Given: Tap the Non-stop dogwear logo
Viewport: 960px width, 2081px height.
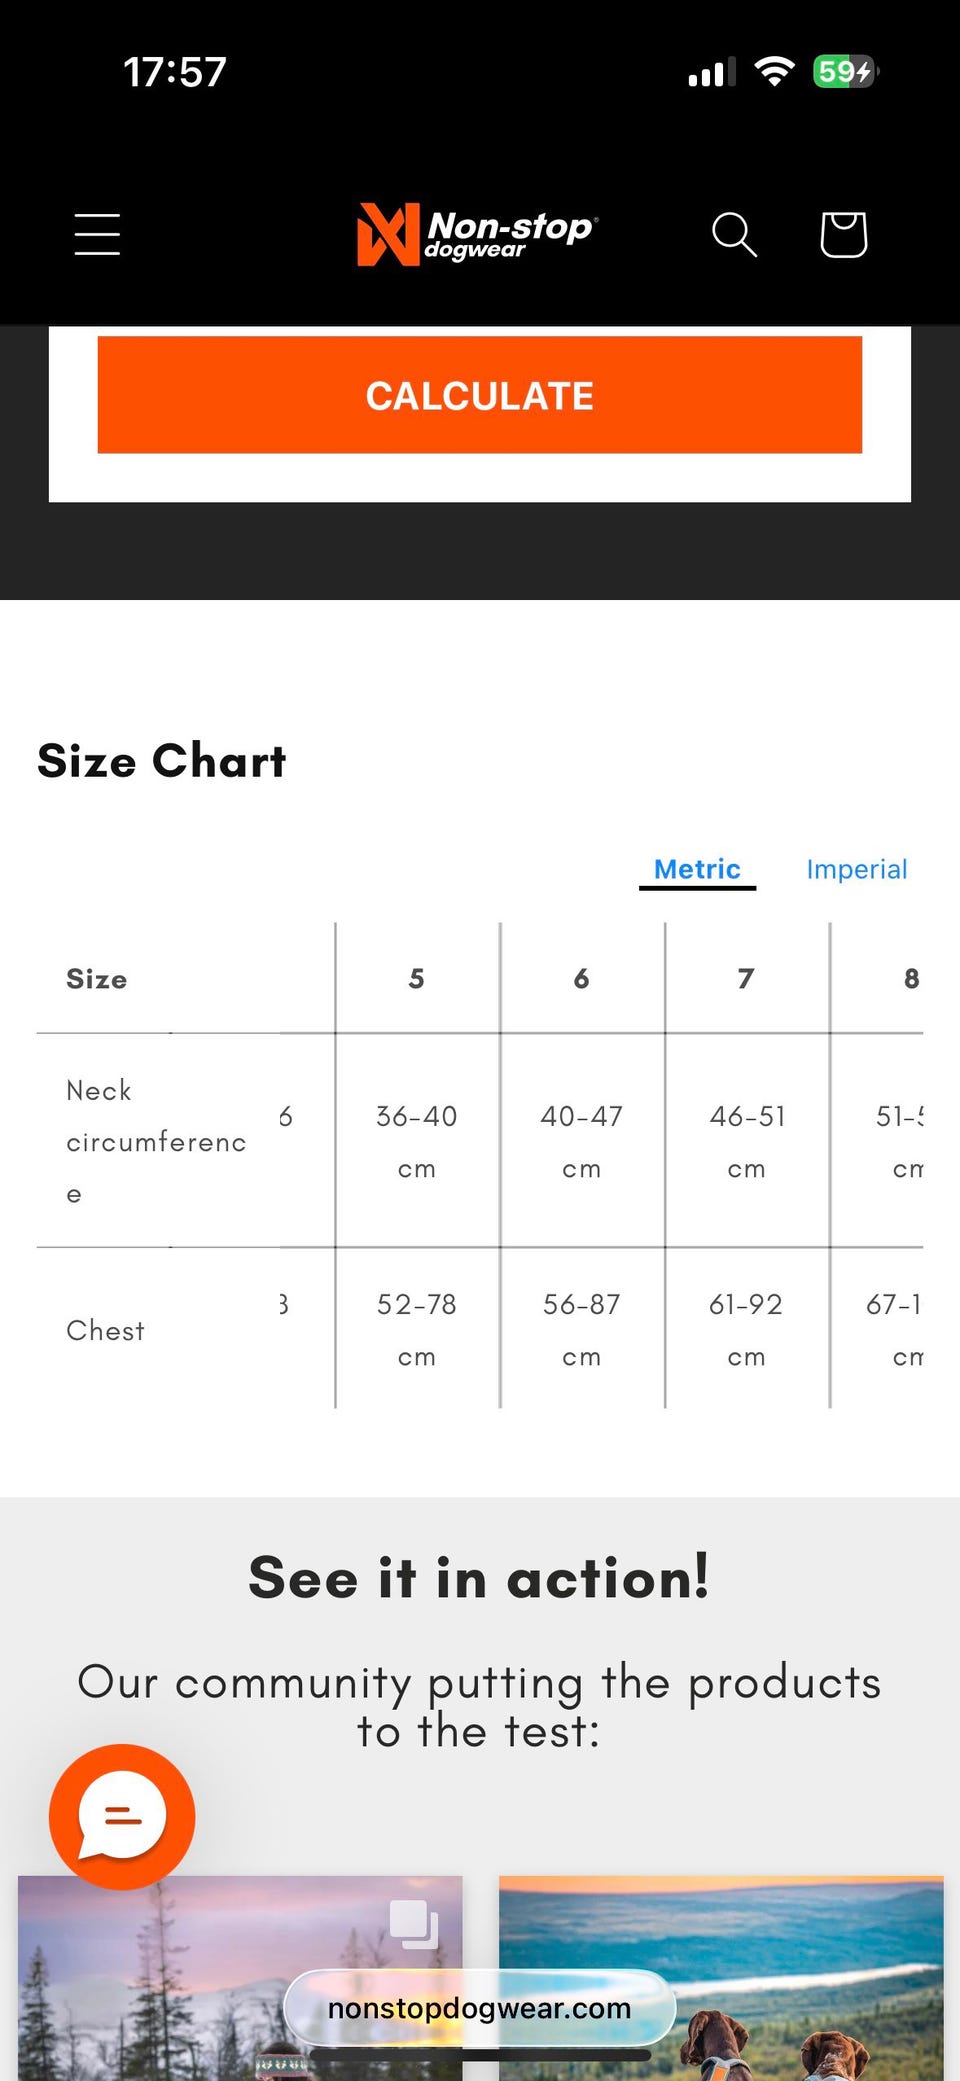Looking at the screenshot, I should coord(478,234).
